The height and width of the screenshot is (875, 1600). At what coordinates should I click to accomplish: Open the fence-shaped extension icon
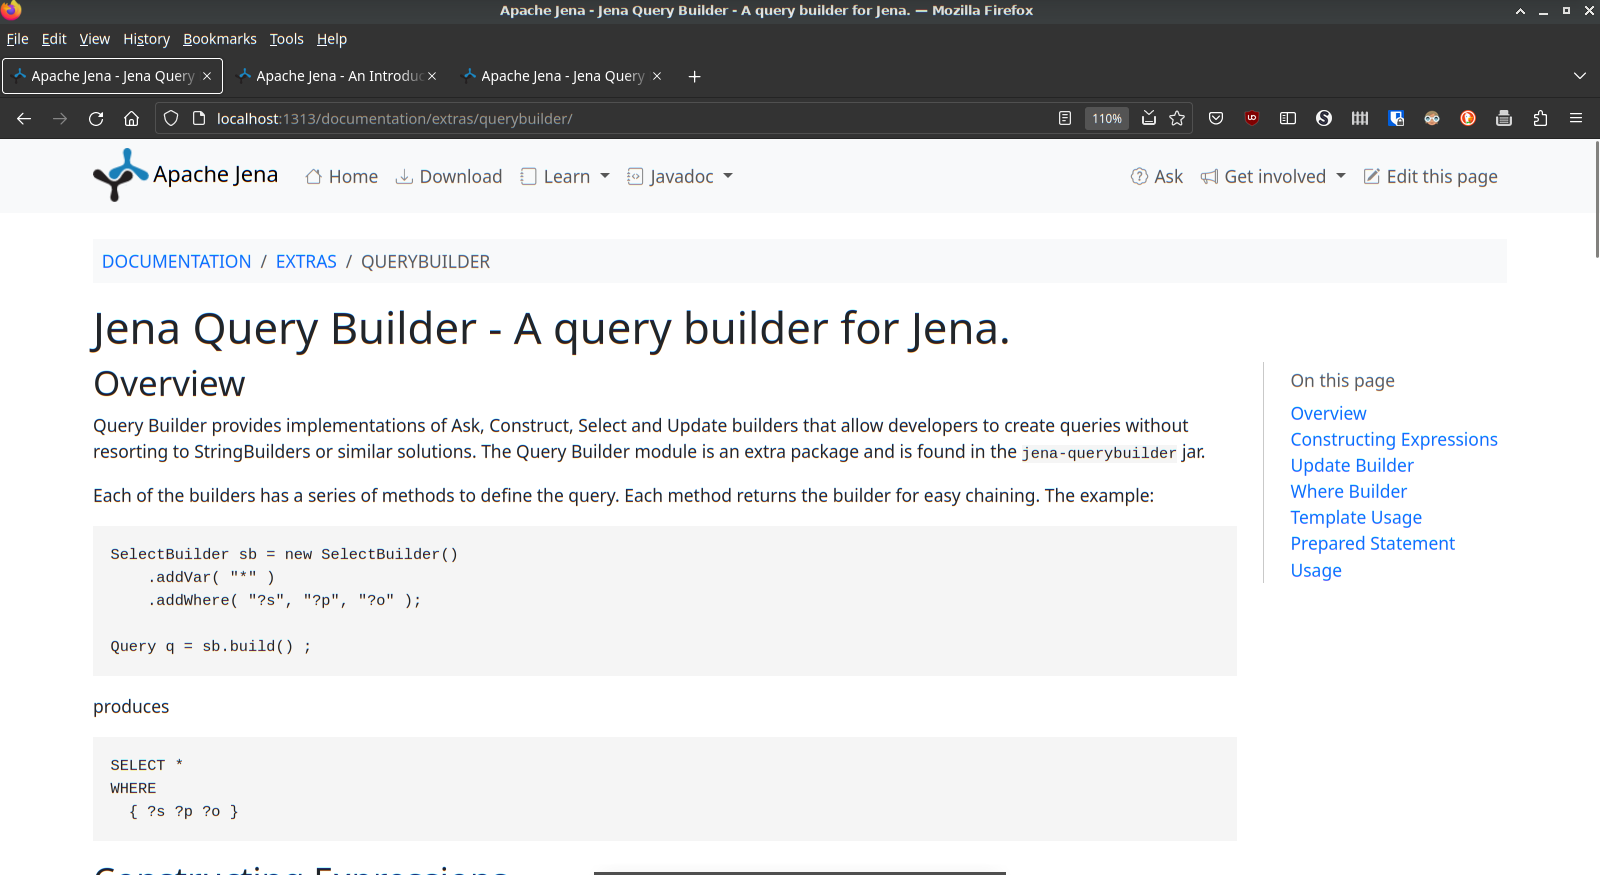[x=1360, y=118]
